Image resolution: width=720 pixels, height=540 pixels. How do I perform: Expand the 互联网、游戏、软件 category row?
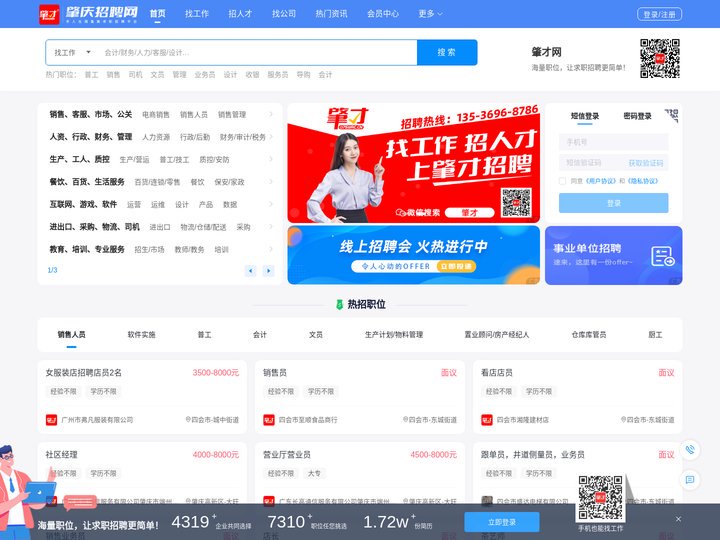tap(271, 204)
